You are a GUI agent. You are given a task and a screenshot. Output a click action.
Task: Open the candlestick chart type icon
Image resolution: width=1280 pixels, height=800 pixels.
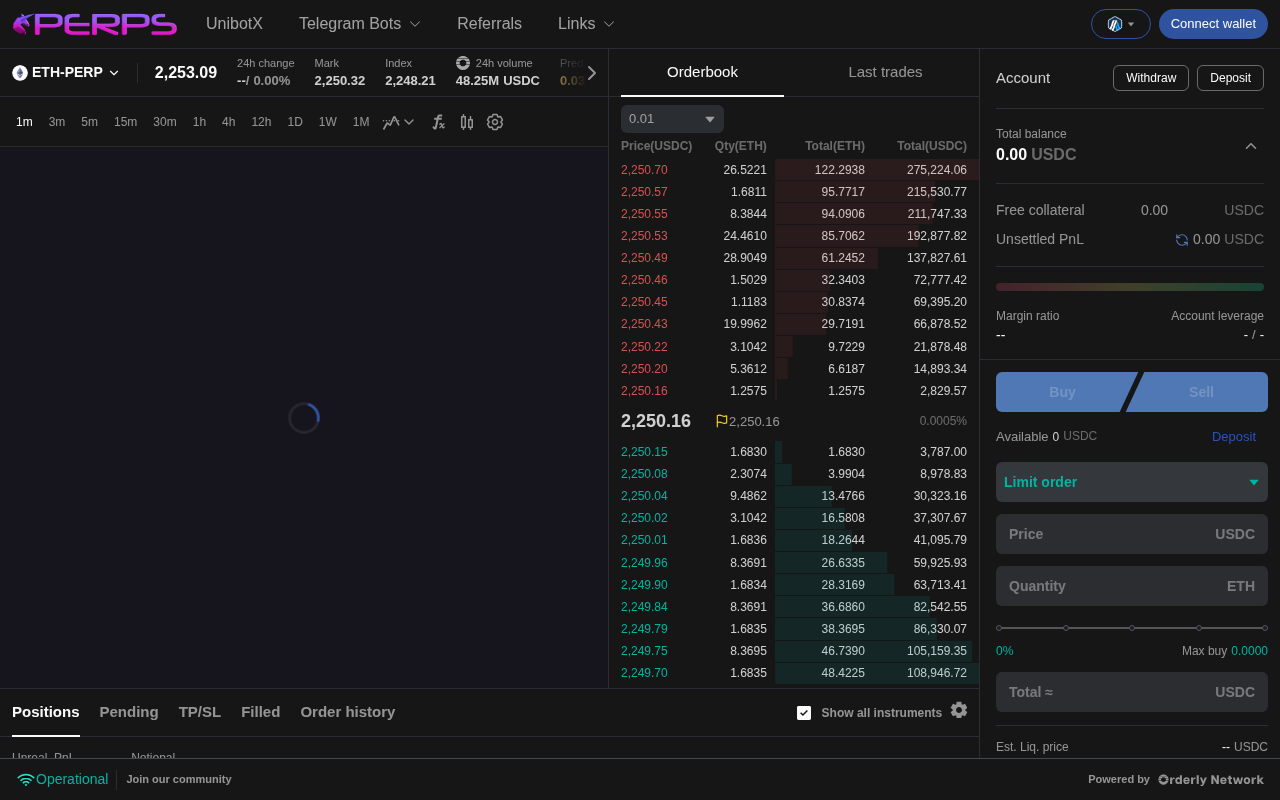(x=467, y=122)
